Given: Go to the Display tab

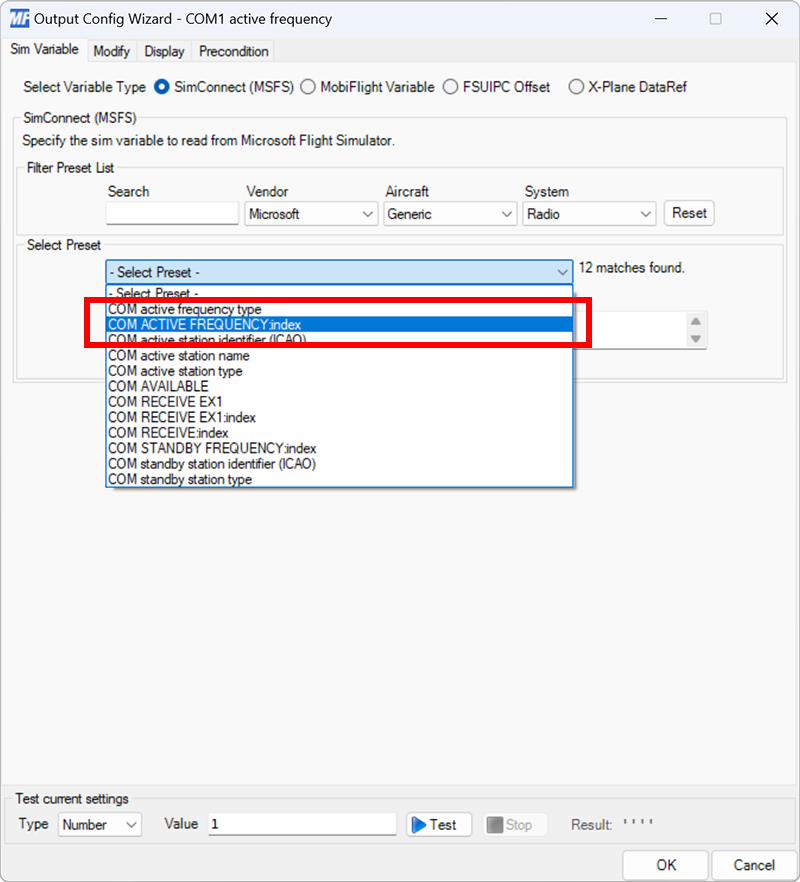Looking at the screenshot, I should tap(164, 51).
